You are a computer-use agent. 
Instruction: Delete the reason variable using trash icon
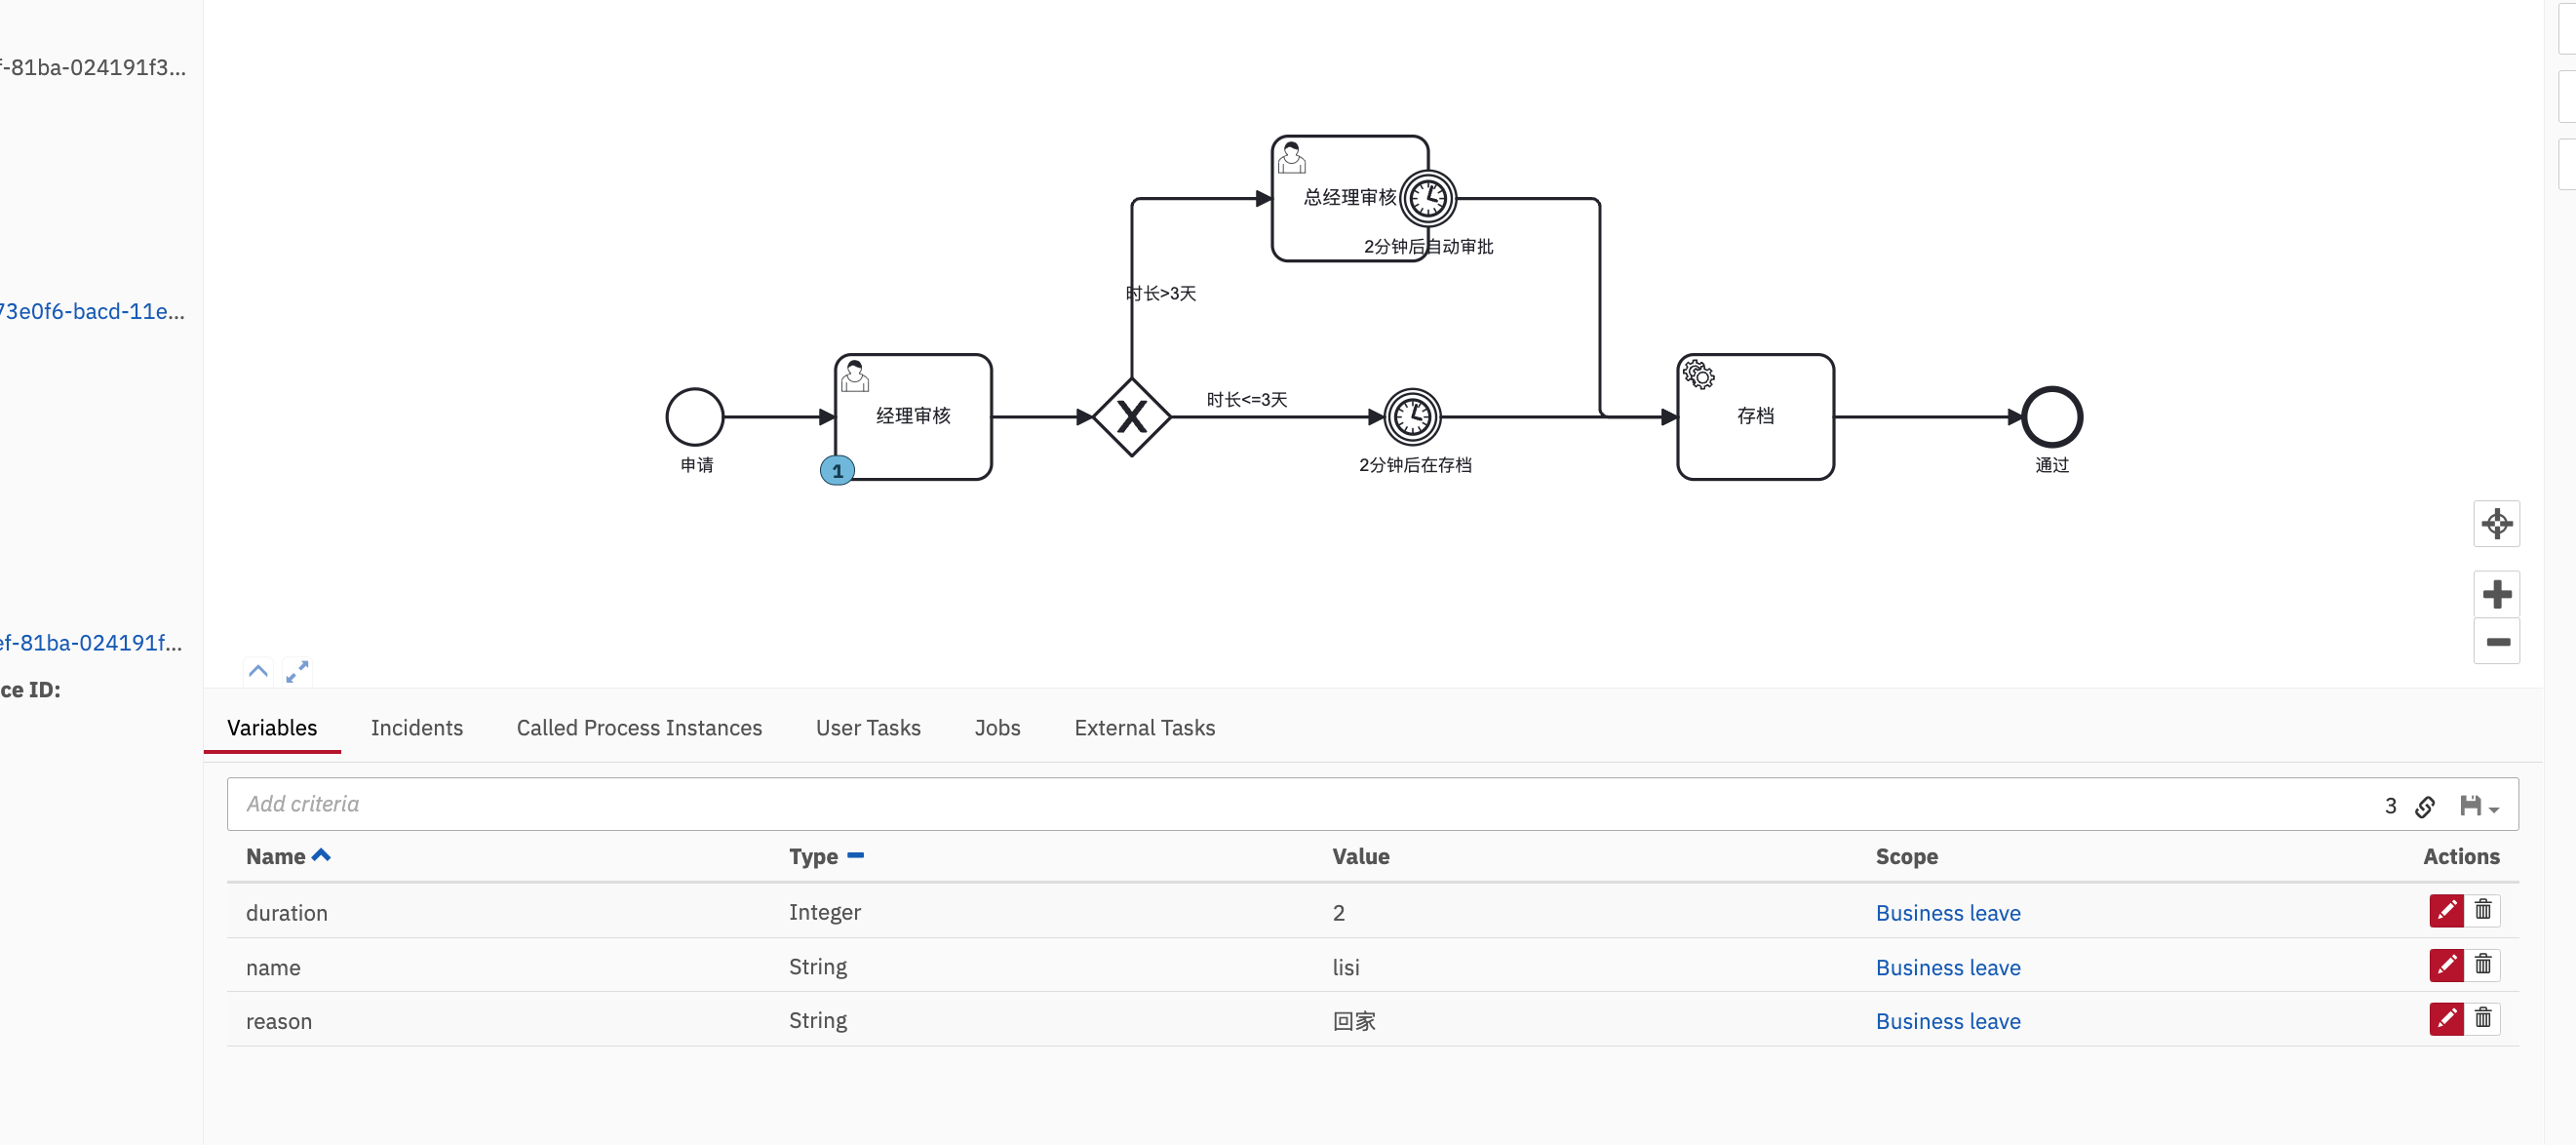pyautogui.click(x=2482, y=1019)
